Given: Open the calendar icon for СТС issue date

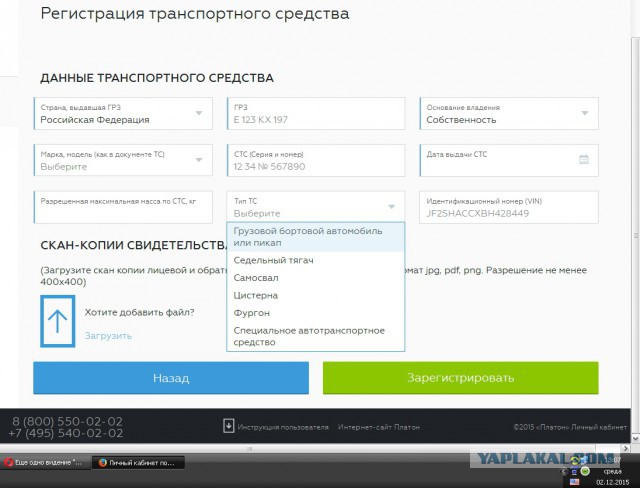Looking at the screenshot, I should coord(584,160).
